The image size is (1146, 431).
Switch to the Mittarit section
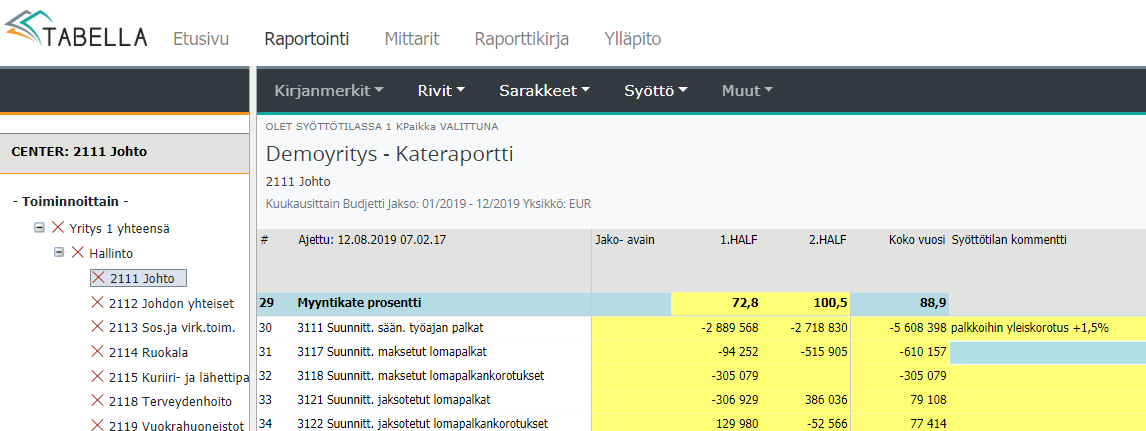(412, 39)
